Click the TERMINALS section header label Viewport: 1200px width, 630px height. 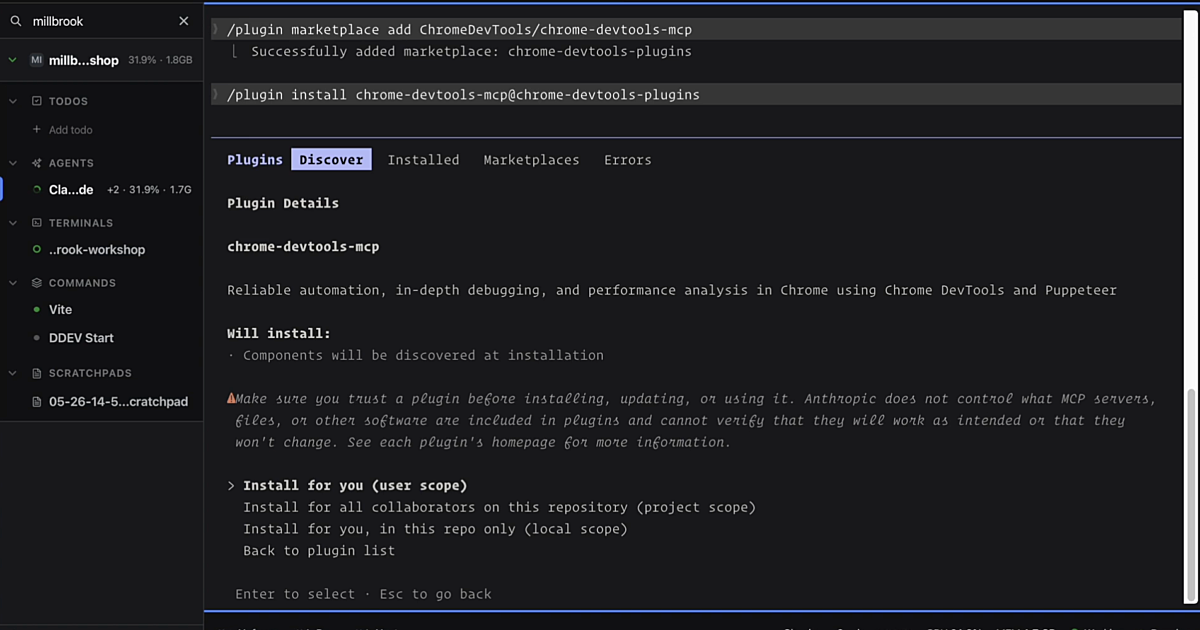(x=81, y=223)
